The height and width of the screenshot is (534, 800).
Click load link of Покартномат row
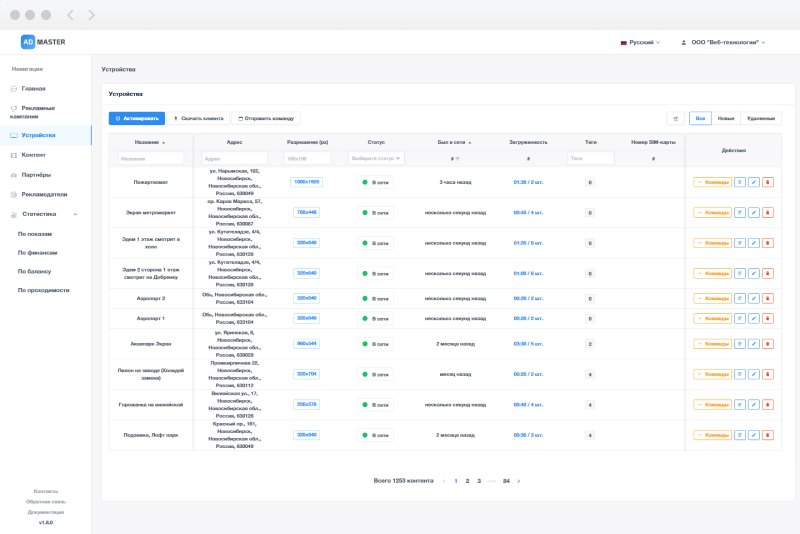[x=528, y=182]
